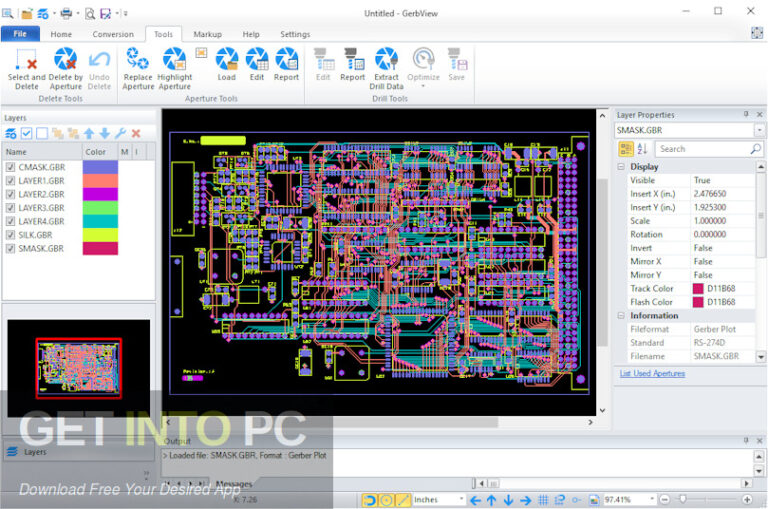Sort Layer Properties alphabetically
Viewport: 768px width, 509px height.
pyautogui.click(x=642, y=148)
